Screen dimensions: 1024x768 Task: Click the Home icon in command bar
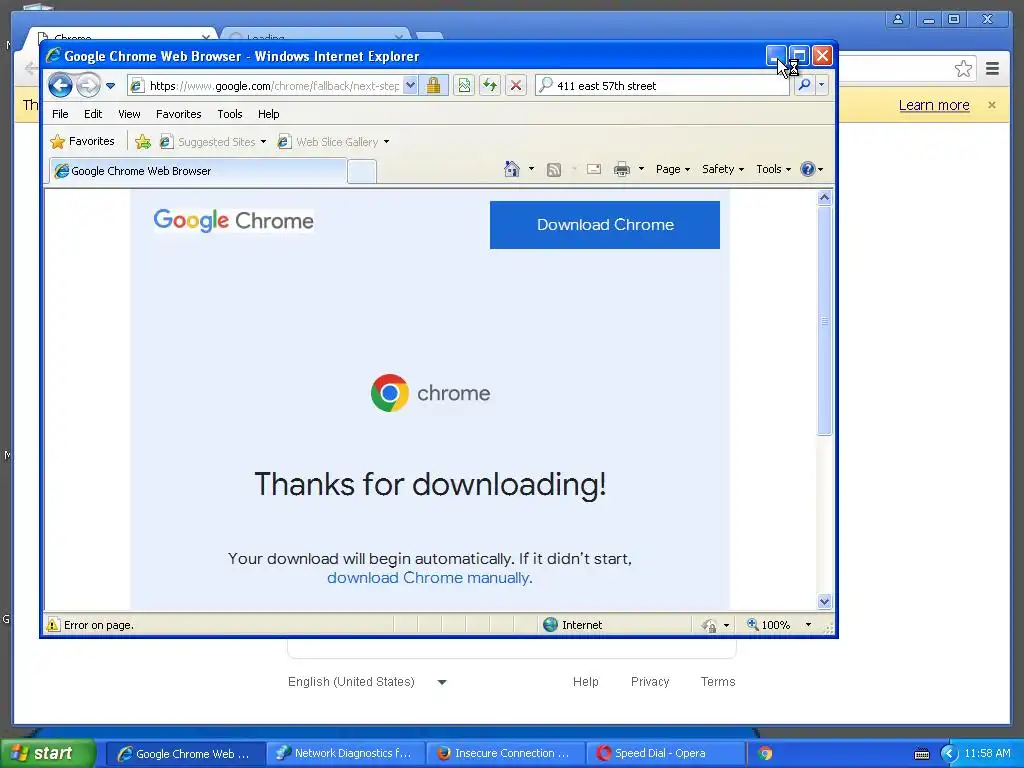pyautogui.click(x=511, y=169)
